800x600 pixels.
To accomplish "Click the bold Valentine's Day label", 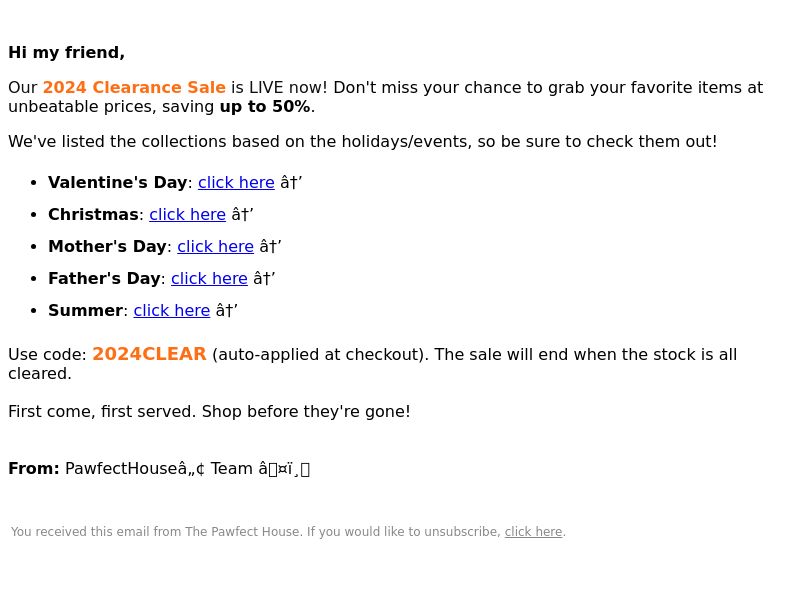I will pos(117,183).
